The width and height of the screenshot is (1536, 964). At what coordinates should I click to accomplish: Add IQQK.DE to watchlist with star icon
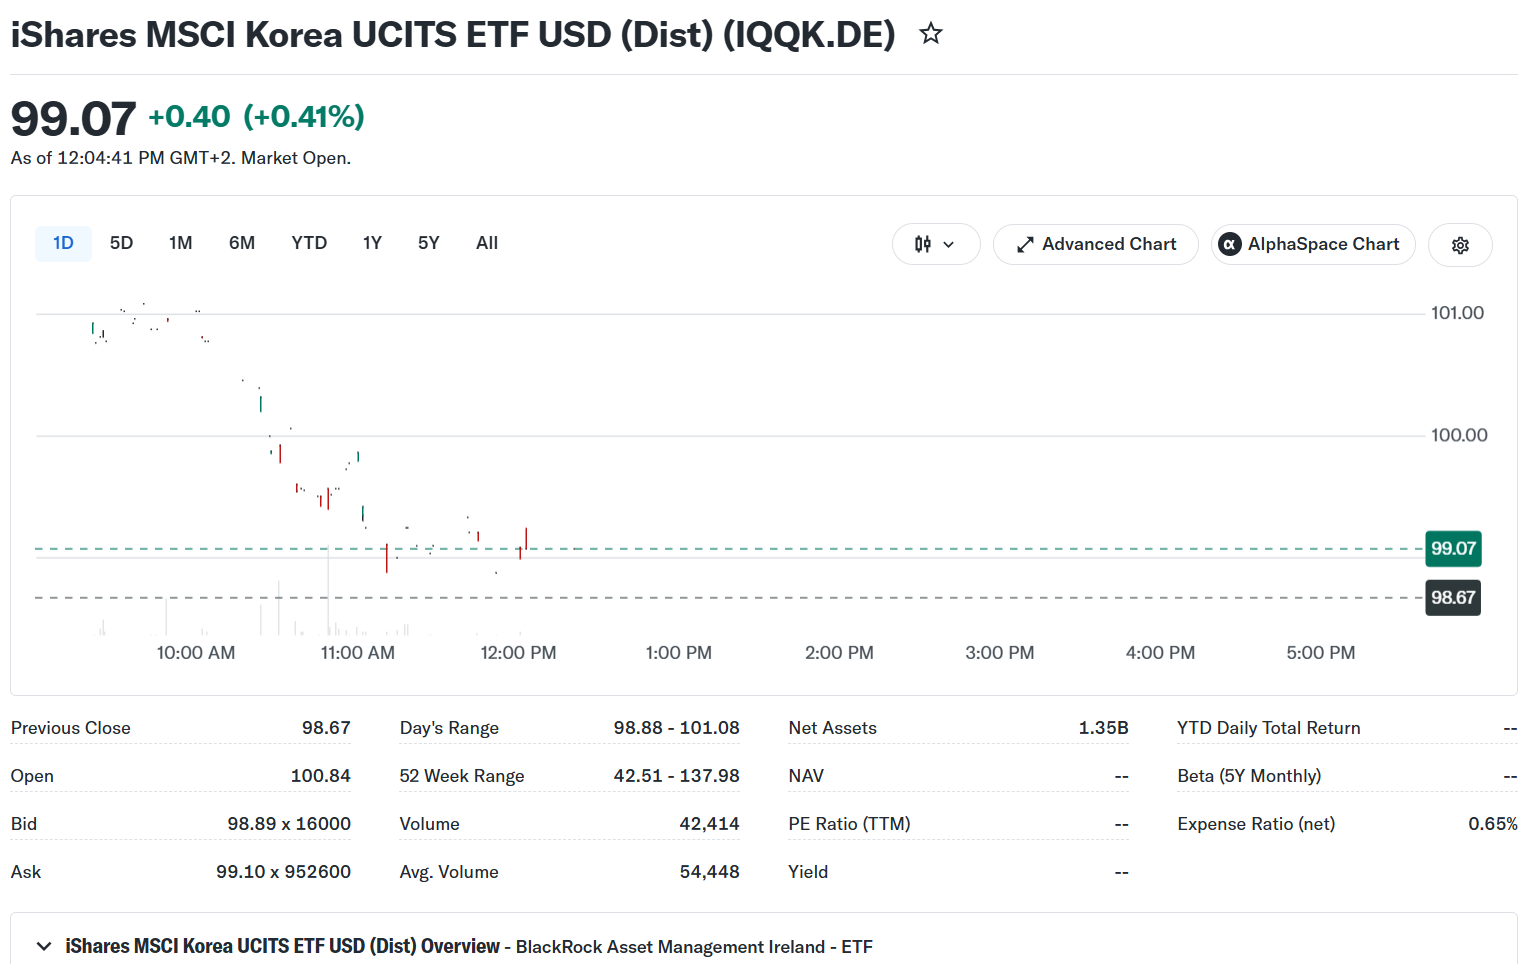point(931,34)
